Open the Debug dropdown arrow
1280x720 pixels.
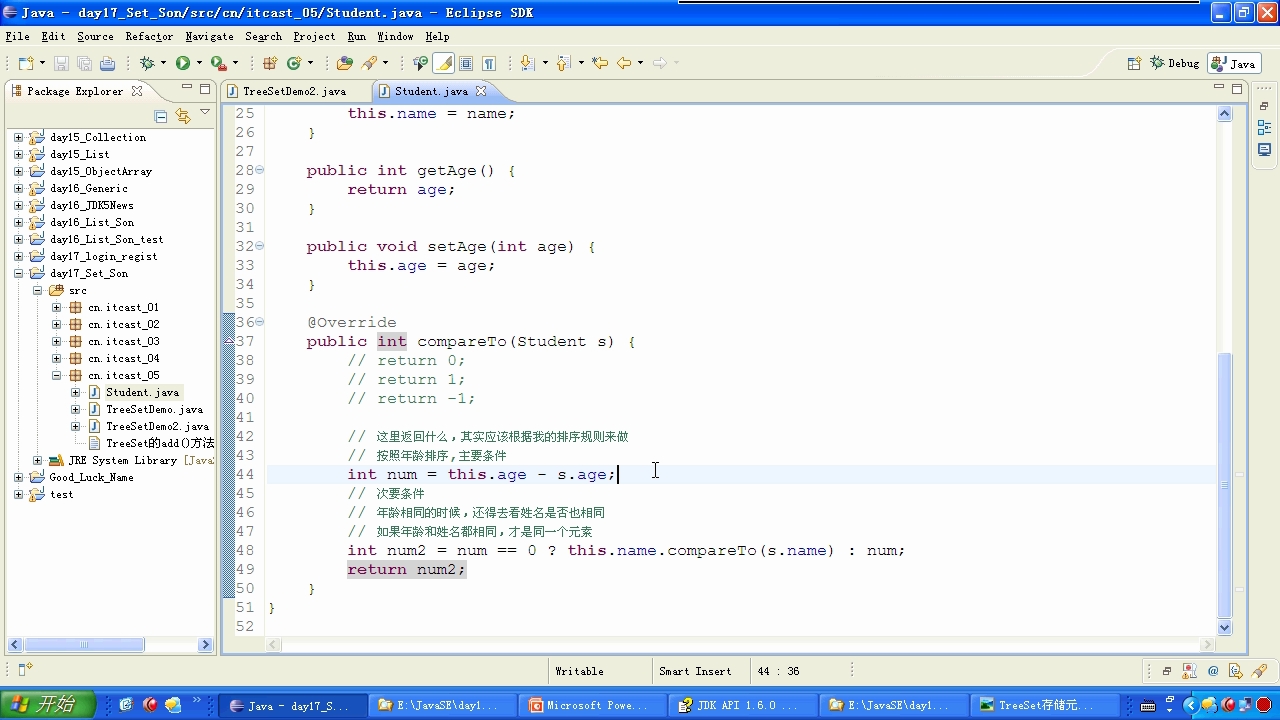163,63
